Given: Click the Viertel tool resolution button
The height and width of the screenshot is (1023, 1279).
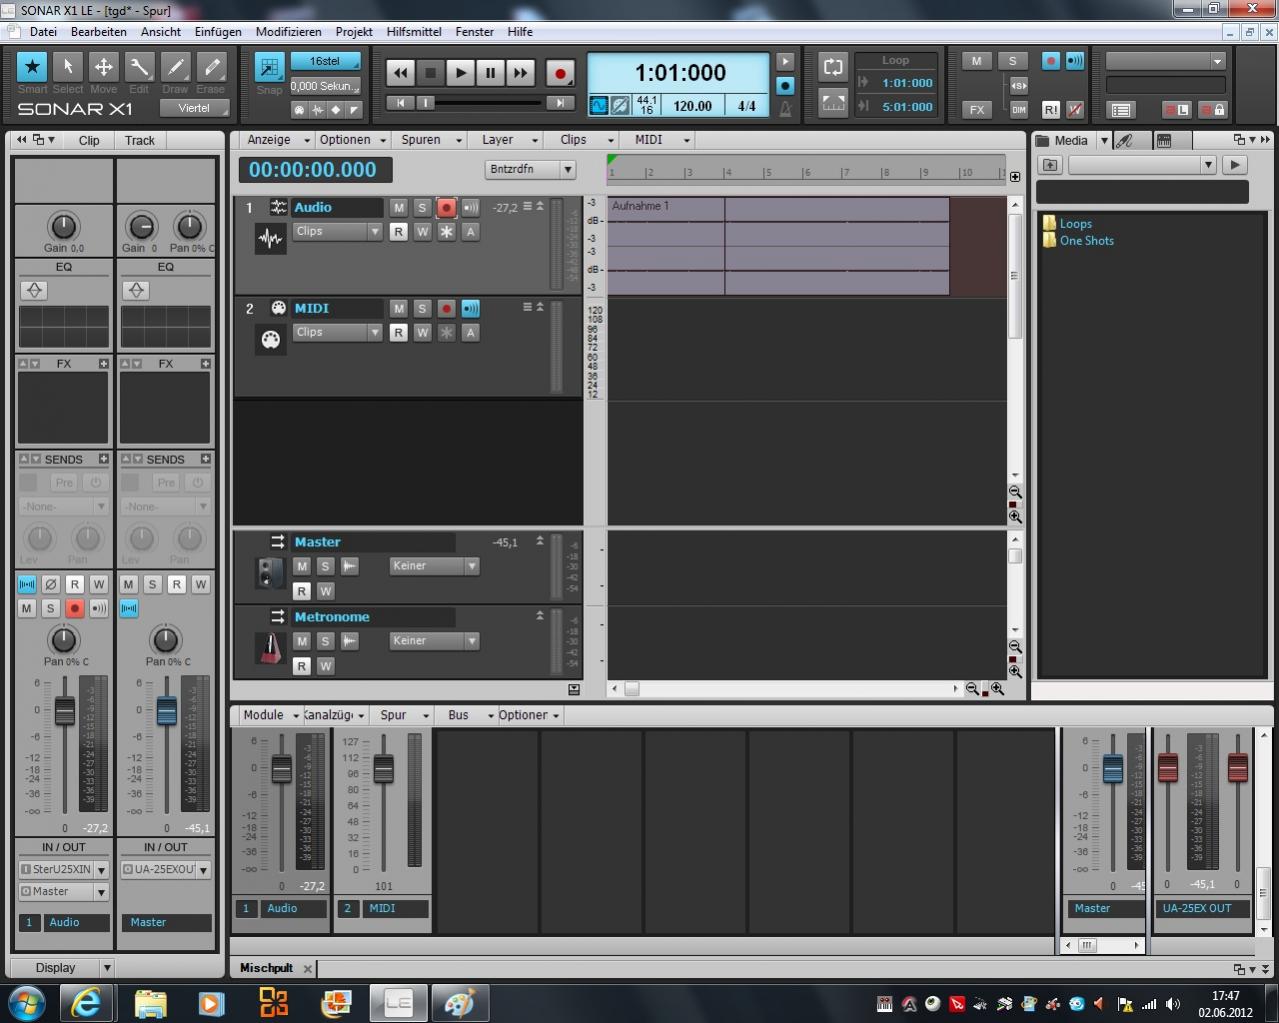Looking at the screenshot, I should pos(194,108).
